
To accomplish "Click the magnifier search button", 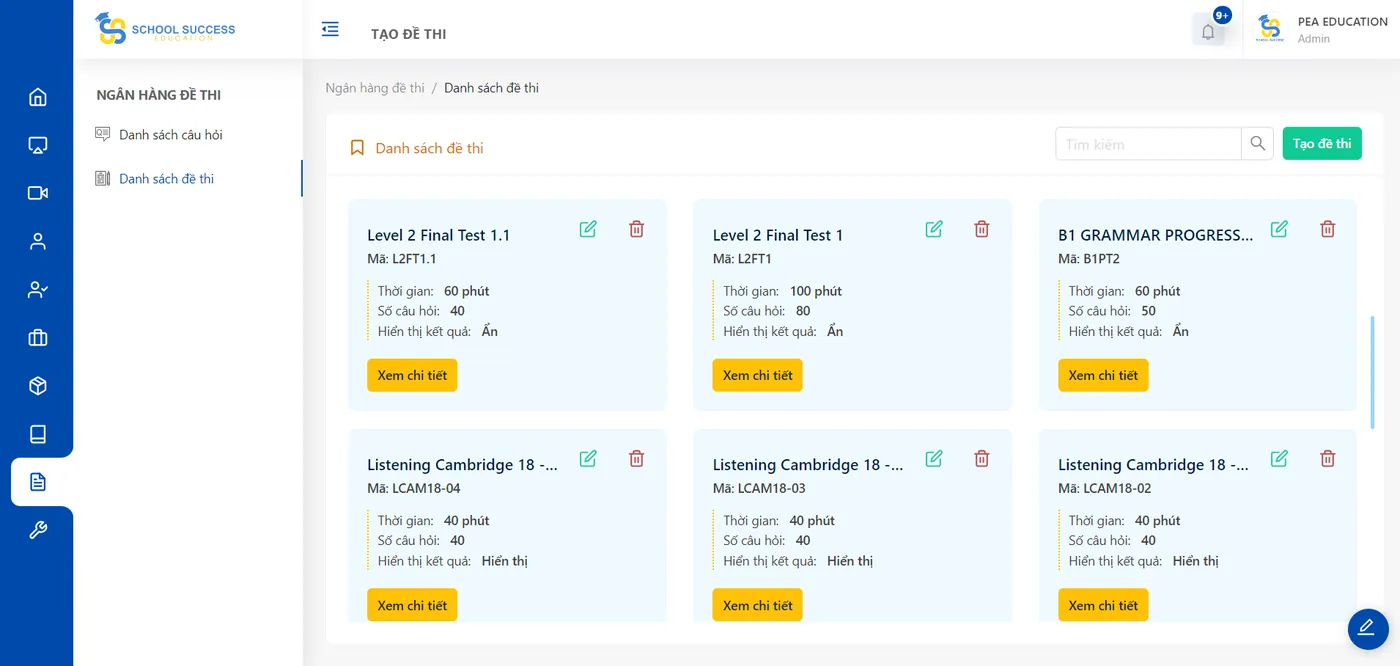I will coord(1258,144).
